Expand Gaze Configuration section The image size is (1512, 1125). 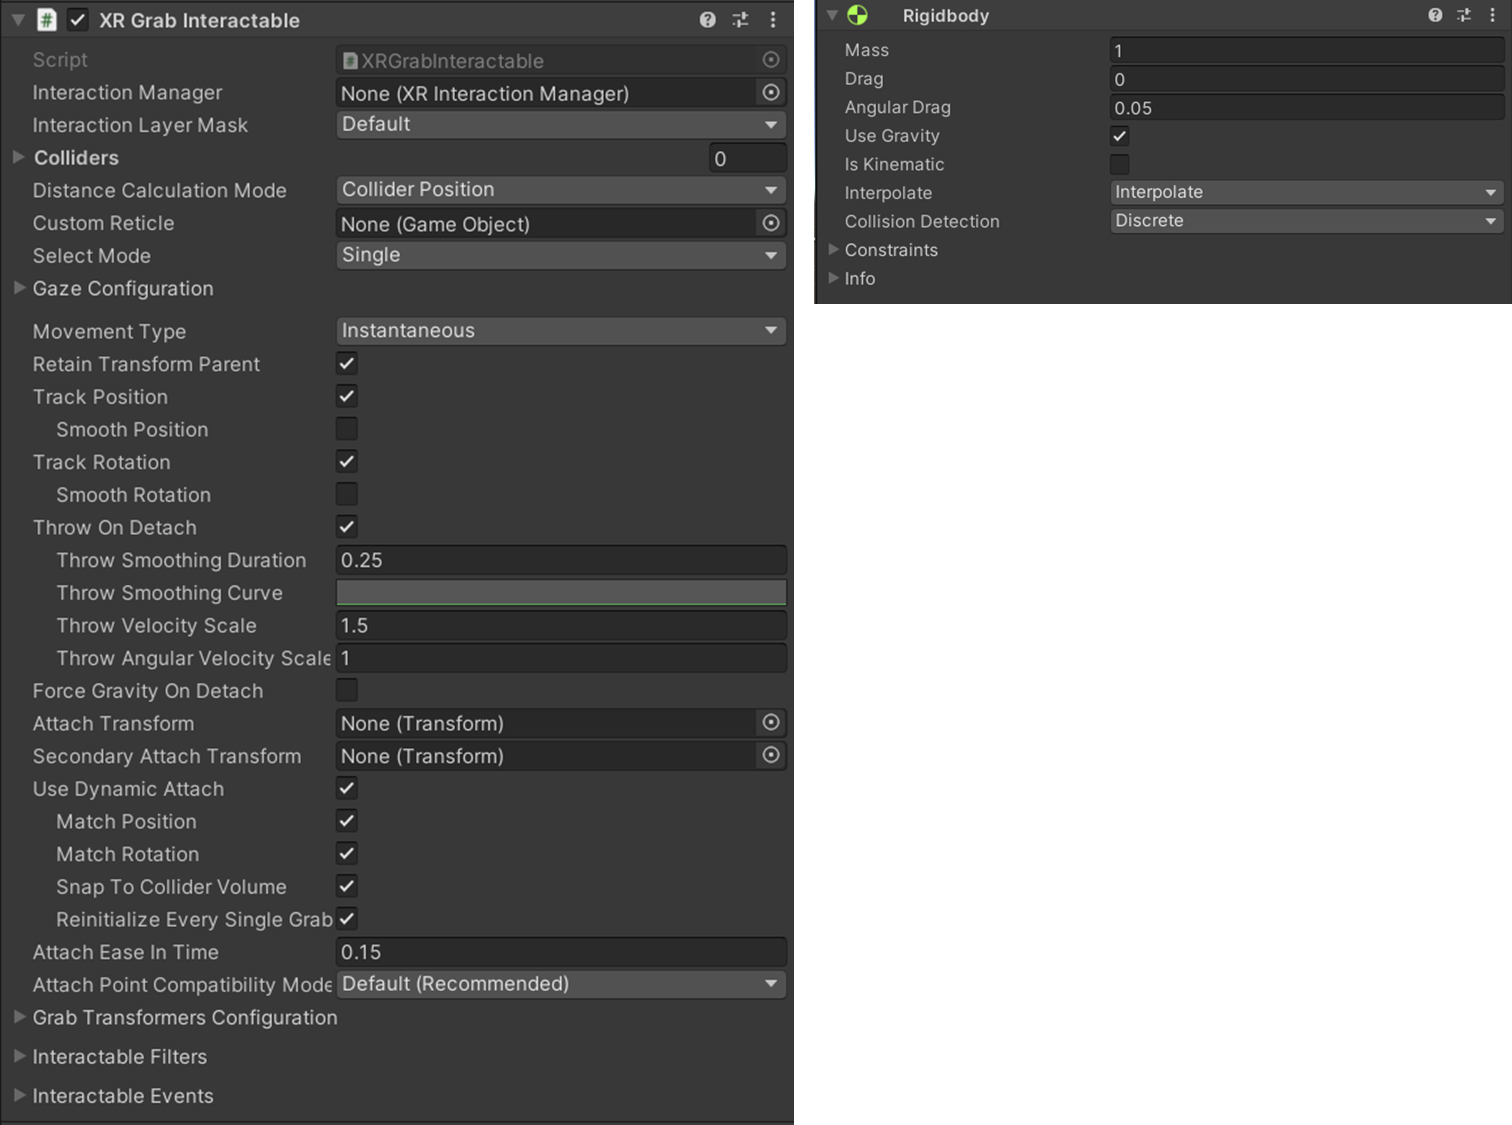click(x=19, y=288)
